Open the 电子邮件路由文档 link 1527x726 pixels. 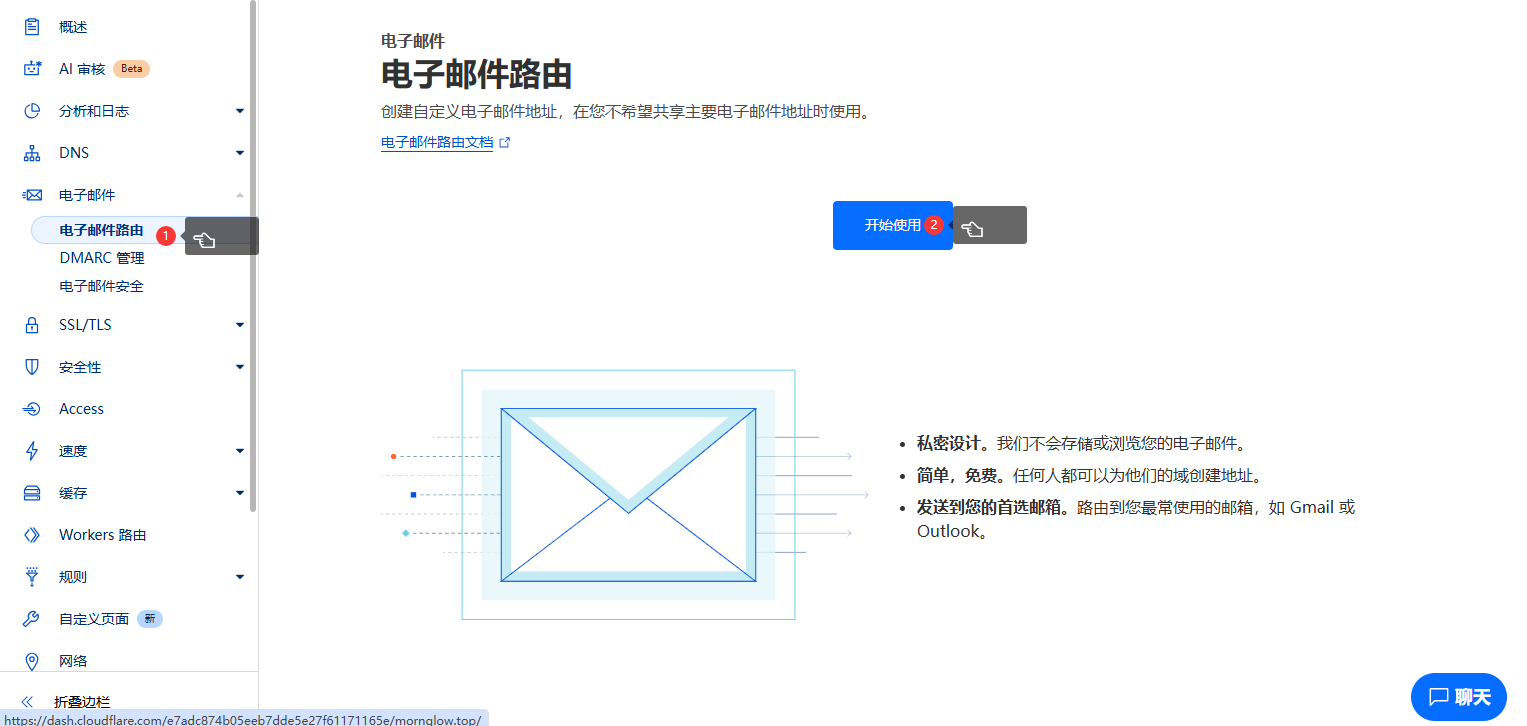[x=438, y=142]
